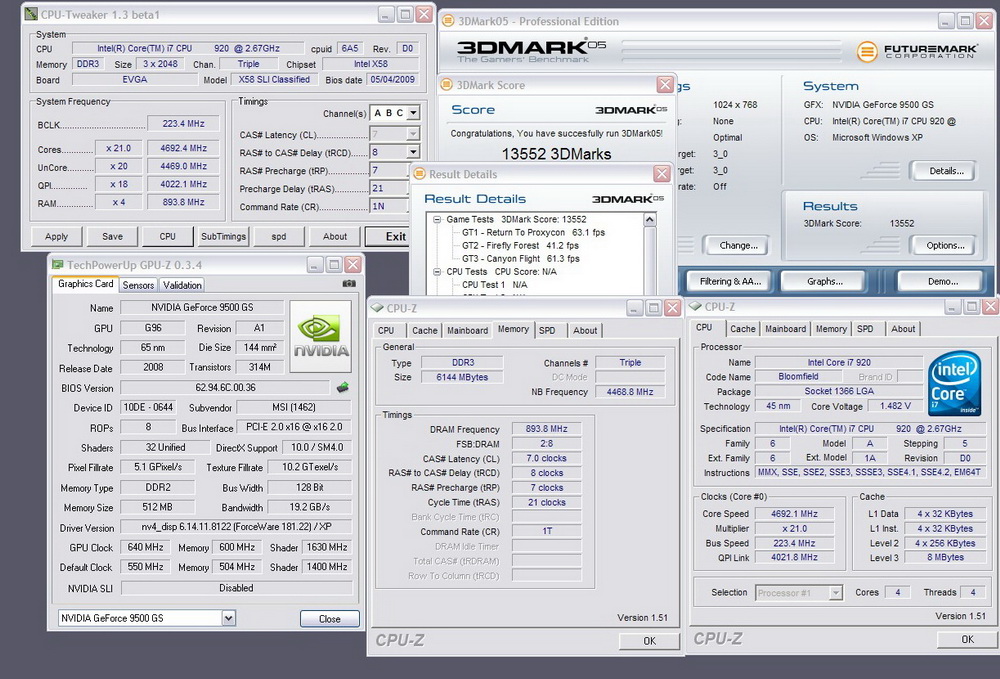Click Close button in GPU-Z

[329, 618]
